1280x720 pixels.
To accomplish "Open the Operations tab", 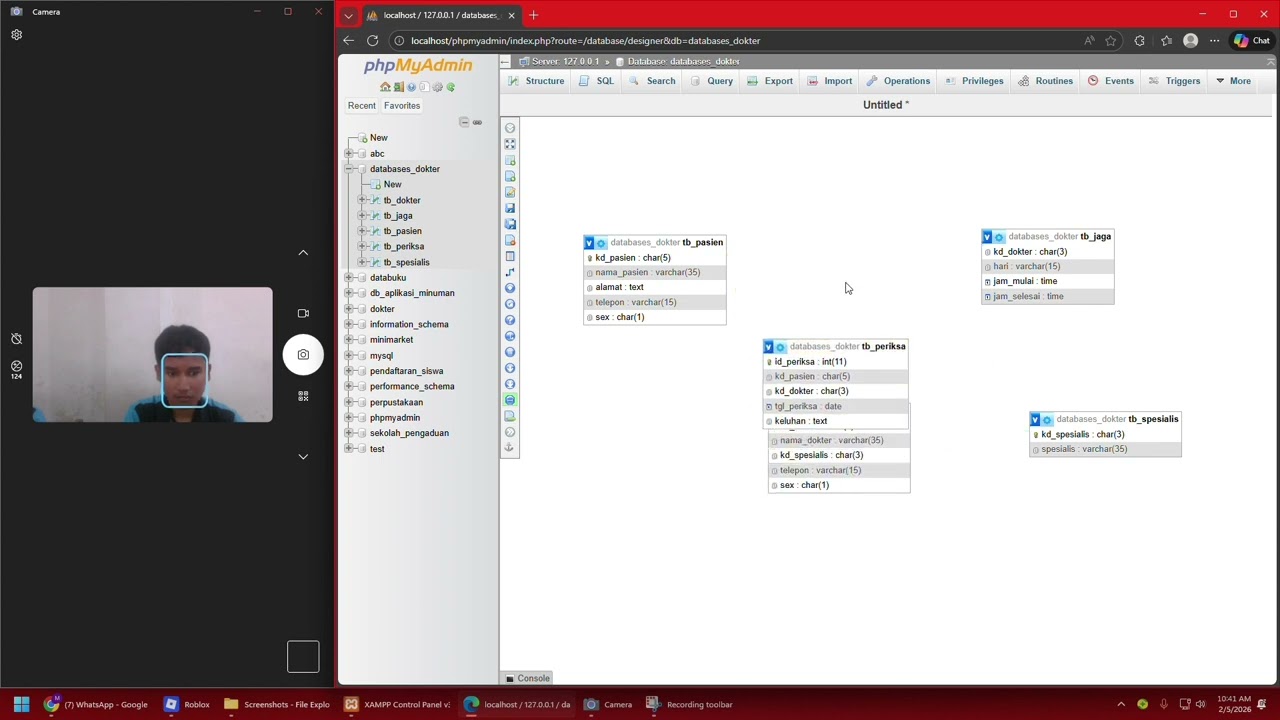I will 899,81.
